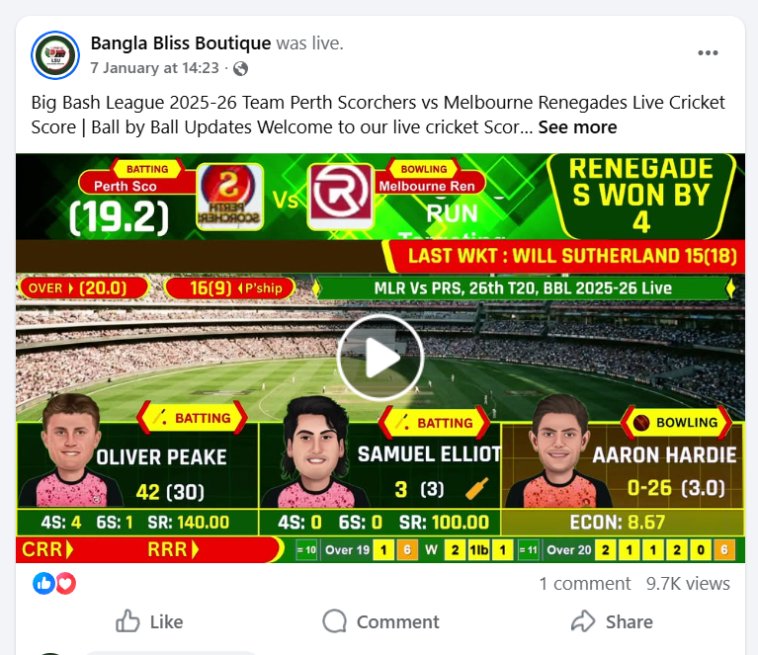Viewport: 758px width, 655px height.
Task: Expand post text with See more
Action: [x=578, y=128]
